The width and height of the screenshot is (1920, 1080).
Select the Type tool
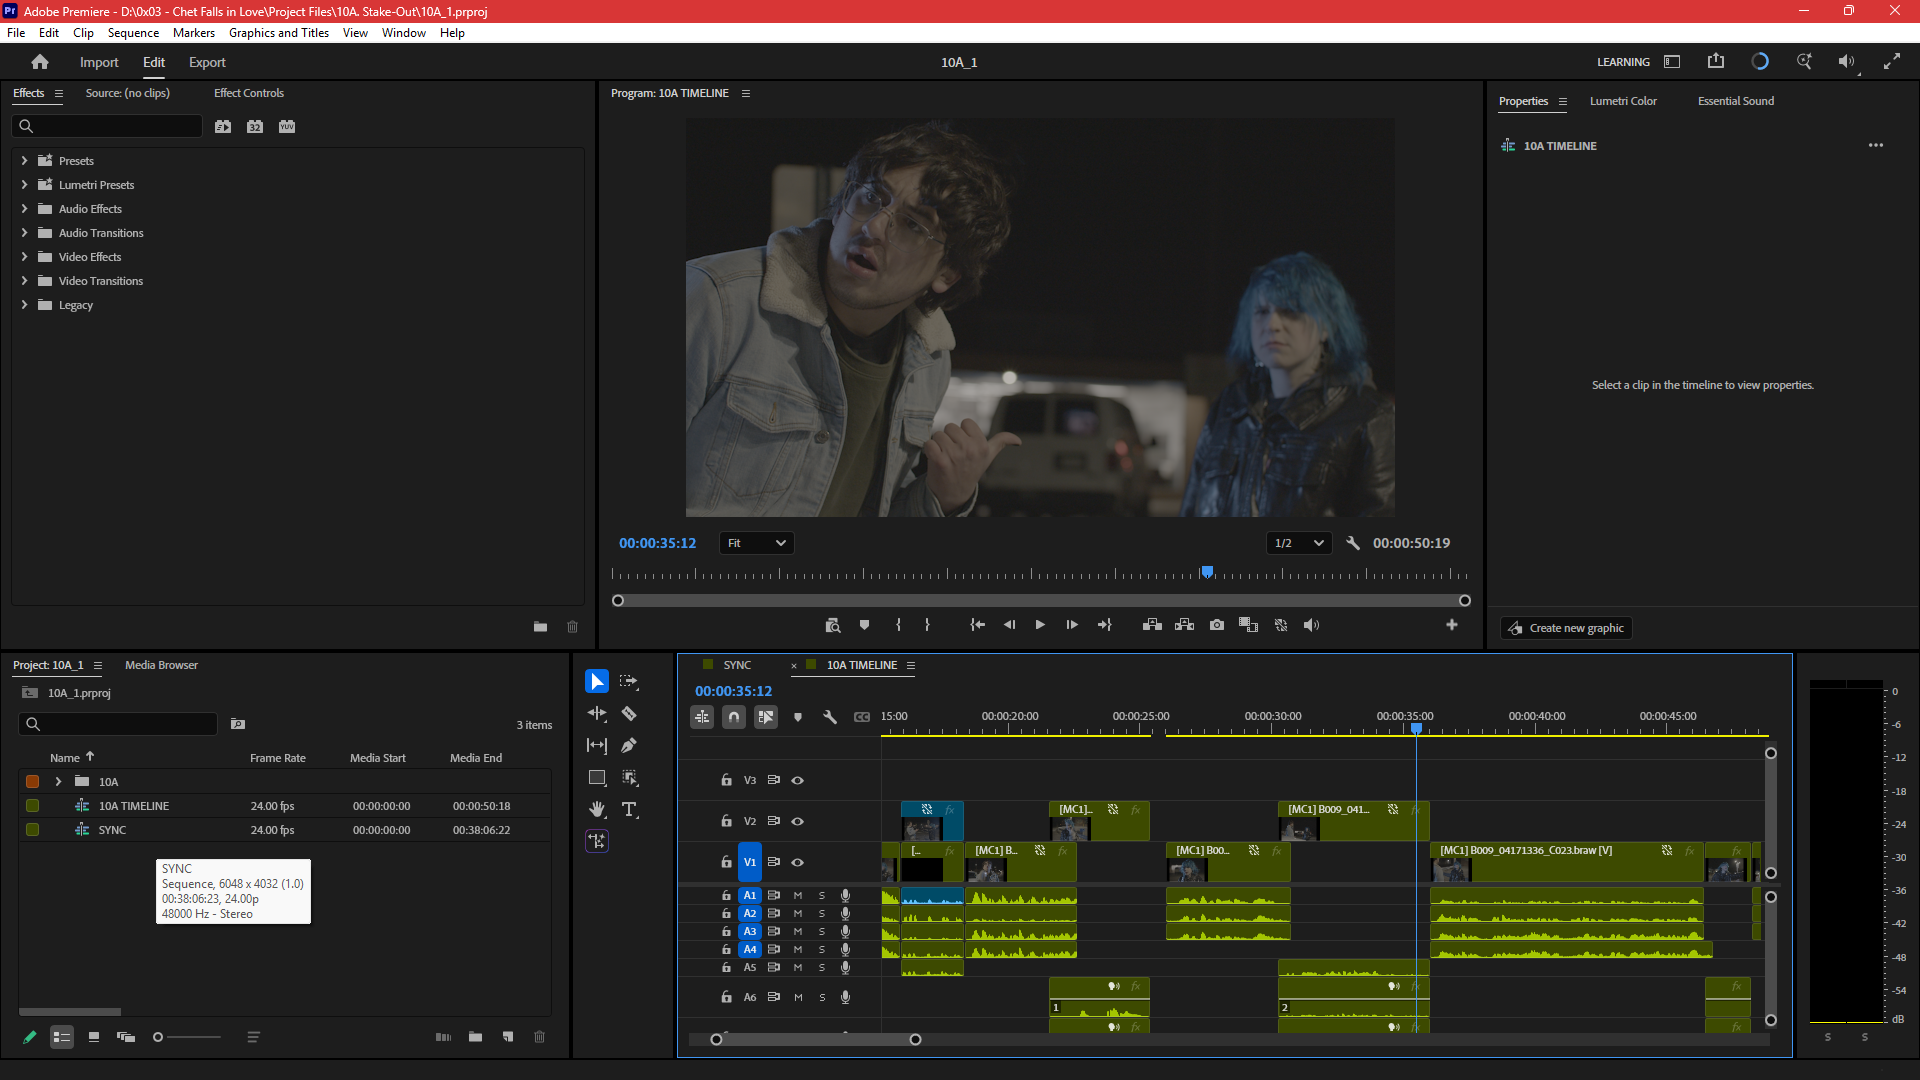click(x=629, y=810)
